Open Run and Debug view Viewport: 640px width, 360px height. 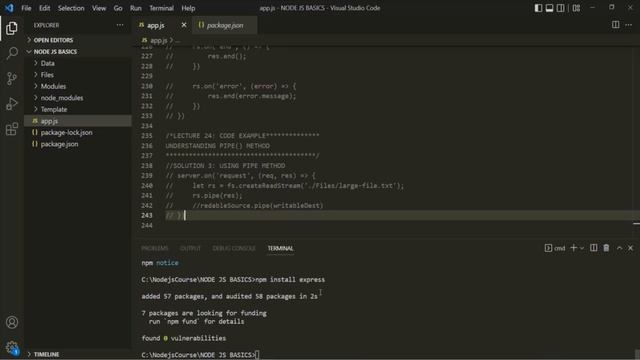coord(12,104)
